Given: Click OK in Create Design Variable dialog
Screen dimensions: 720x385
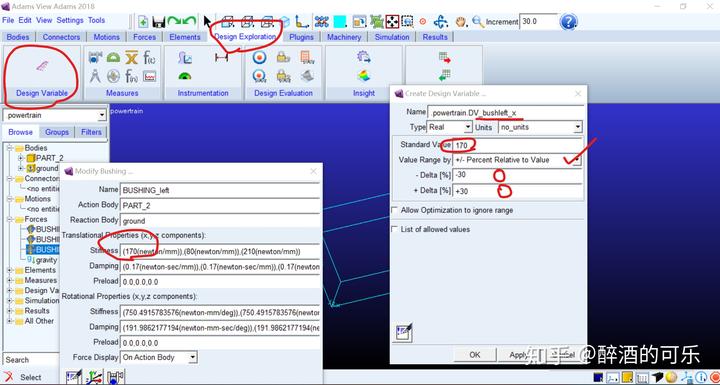Looking at the screenshot, I should click(475, 355).
